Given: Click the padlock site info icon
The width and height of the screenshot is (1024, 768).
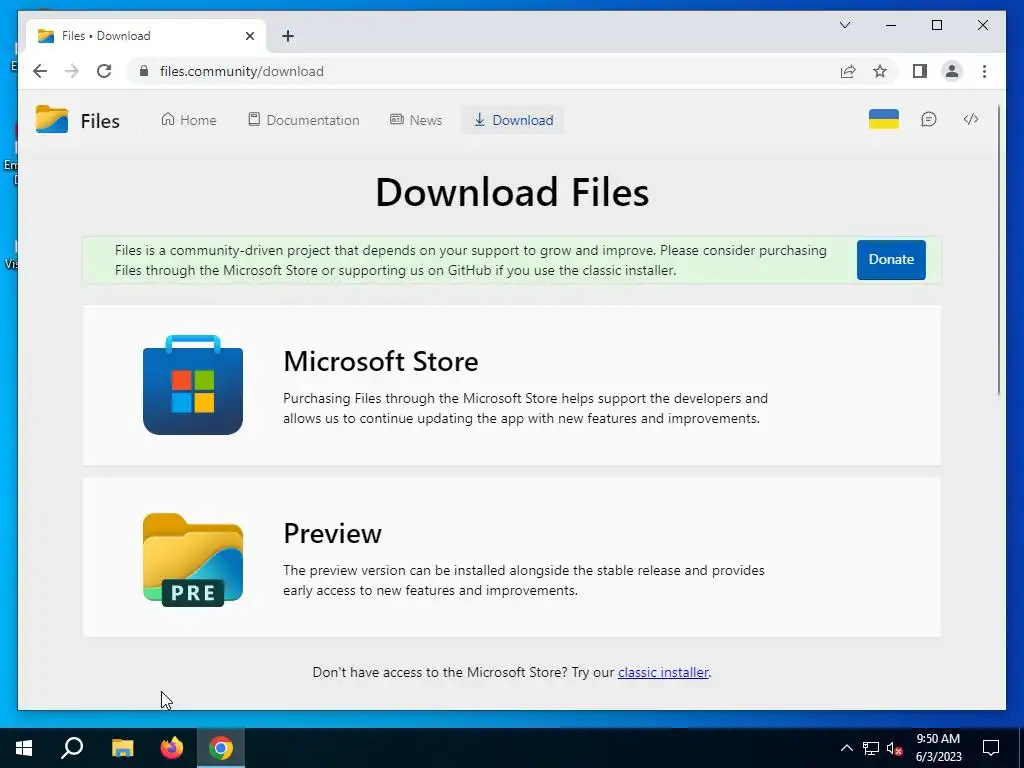Looking at the screenshot, I should click(144, 71).
